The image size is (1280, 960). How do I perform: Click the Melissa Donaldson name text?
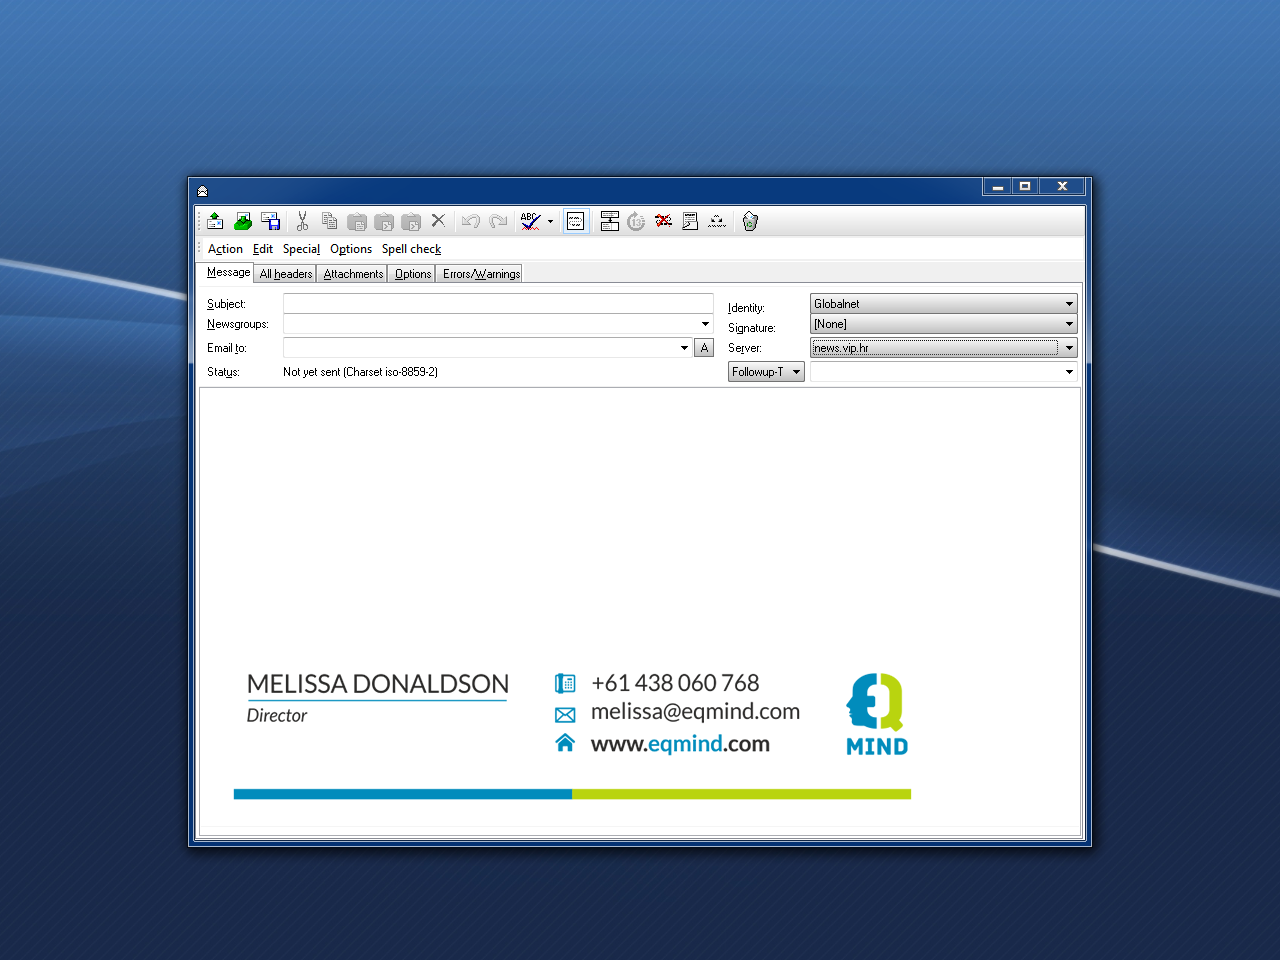click(x=378, y=684)
